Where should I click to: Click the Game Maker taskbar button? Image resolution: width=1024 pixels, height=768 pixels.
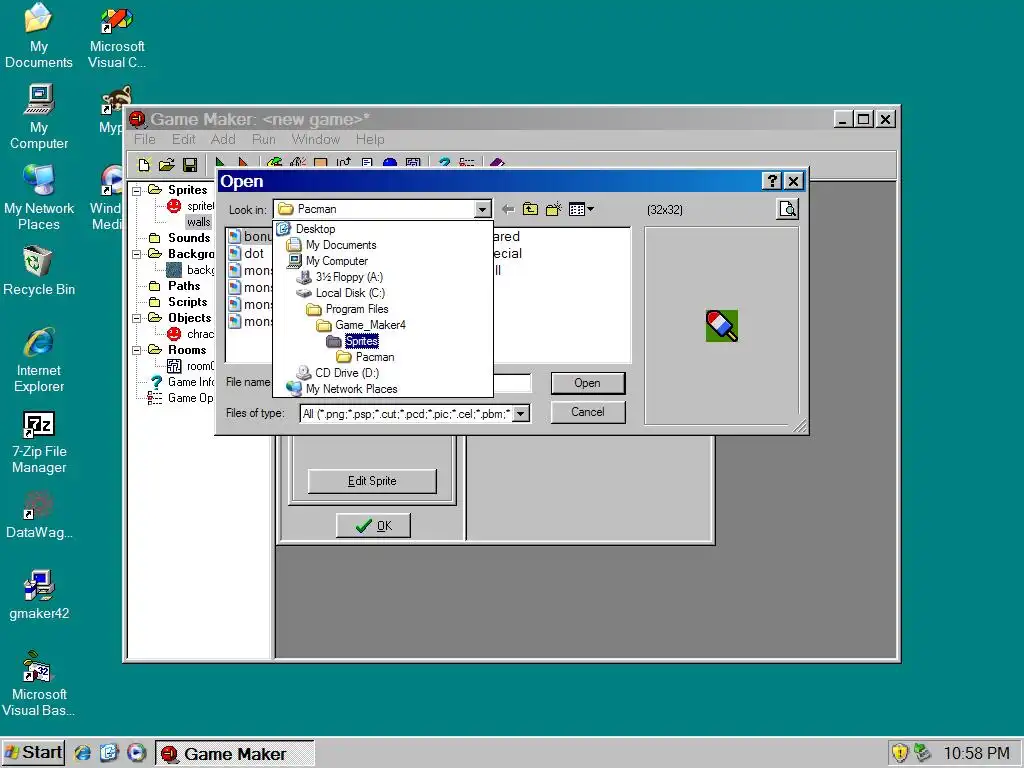point(234,754)
